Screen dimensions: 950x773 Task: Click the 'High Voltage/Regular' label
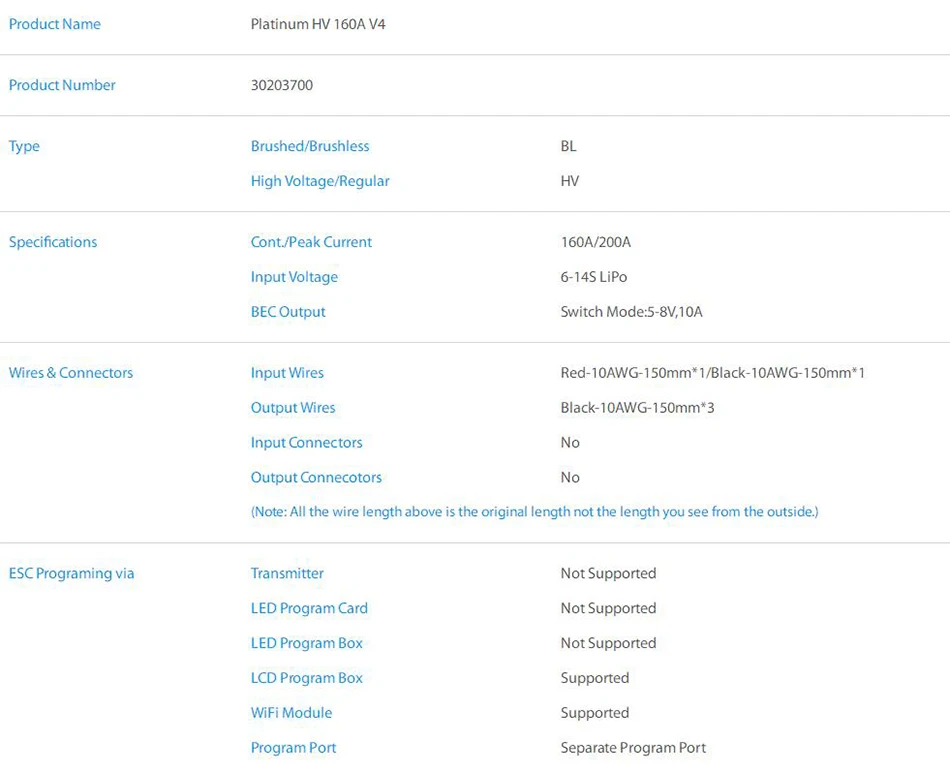tap(320, 181)
